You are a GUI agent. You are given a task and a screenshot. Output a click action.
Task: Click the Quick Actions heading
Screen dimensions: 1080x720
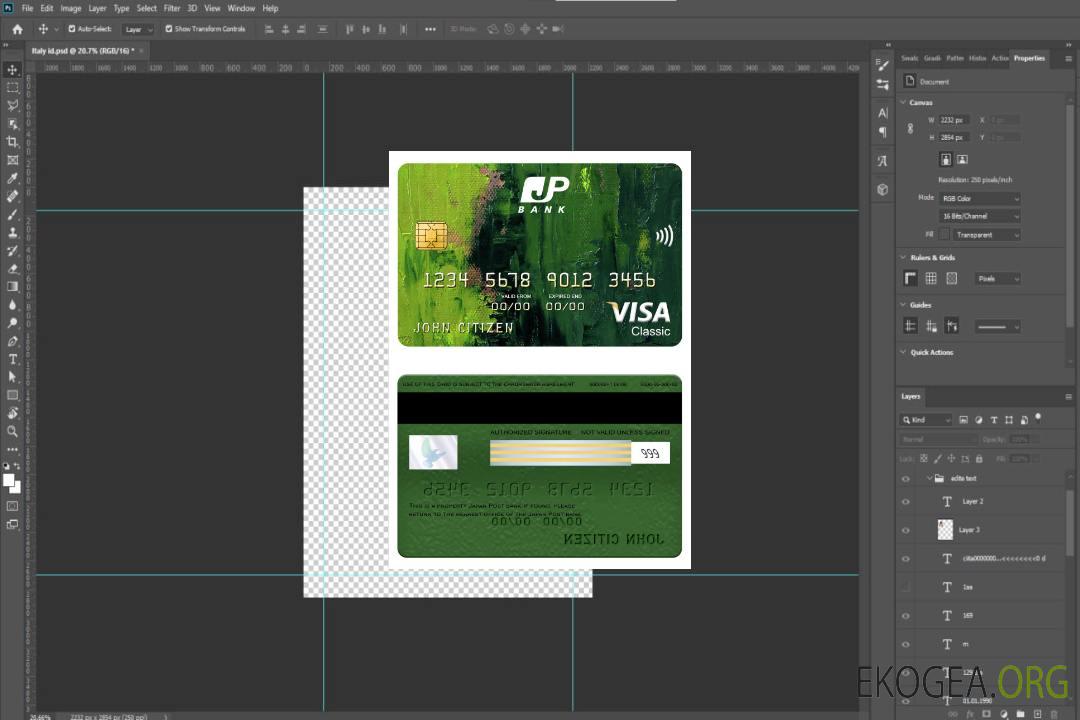click(x=932, y=353)
